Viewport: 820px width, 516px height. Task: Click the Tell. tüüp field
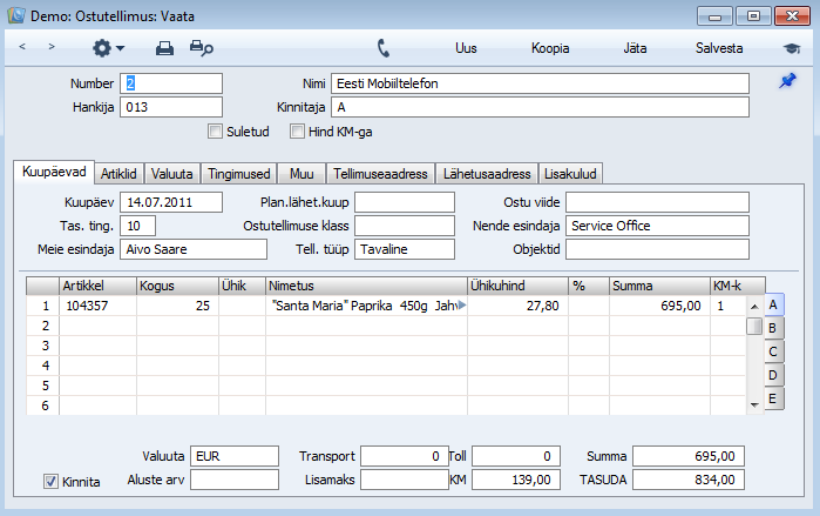coord(404,249)
